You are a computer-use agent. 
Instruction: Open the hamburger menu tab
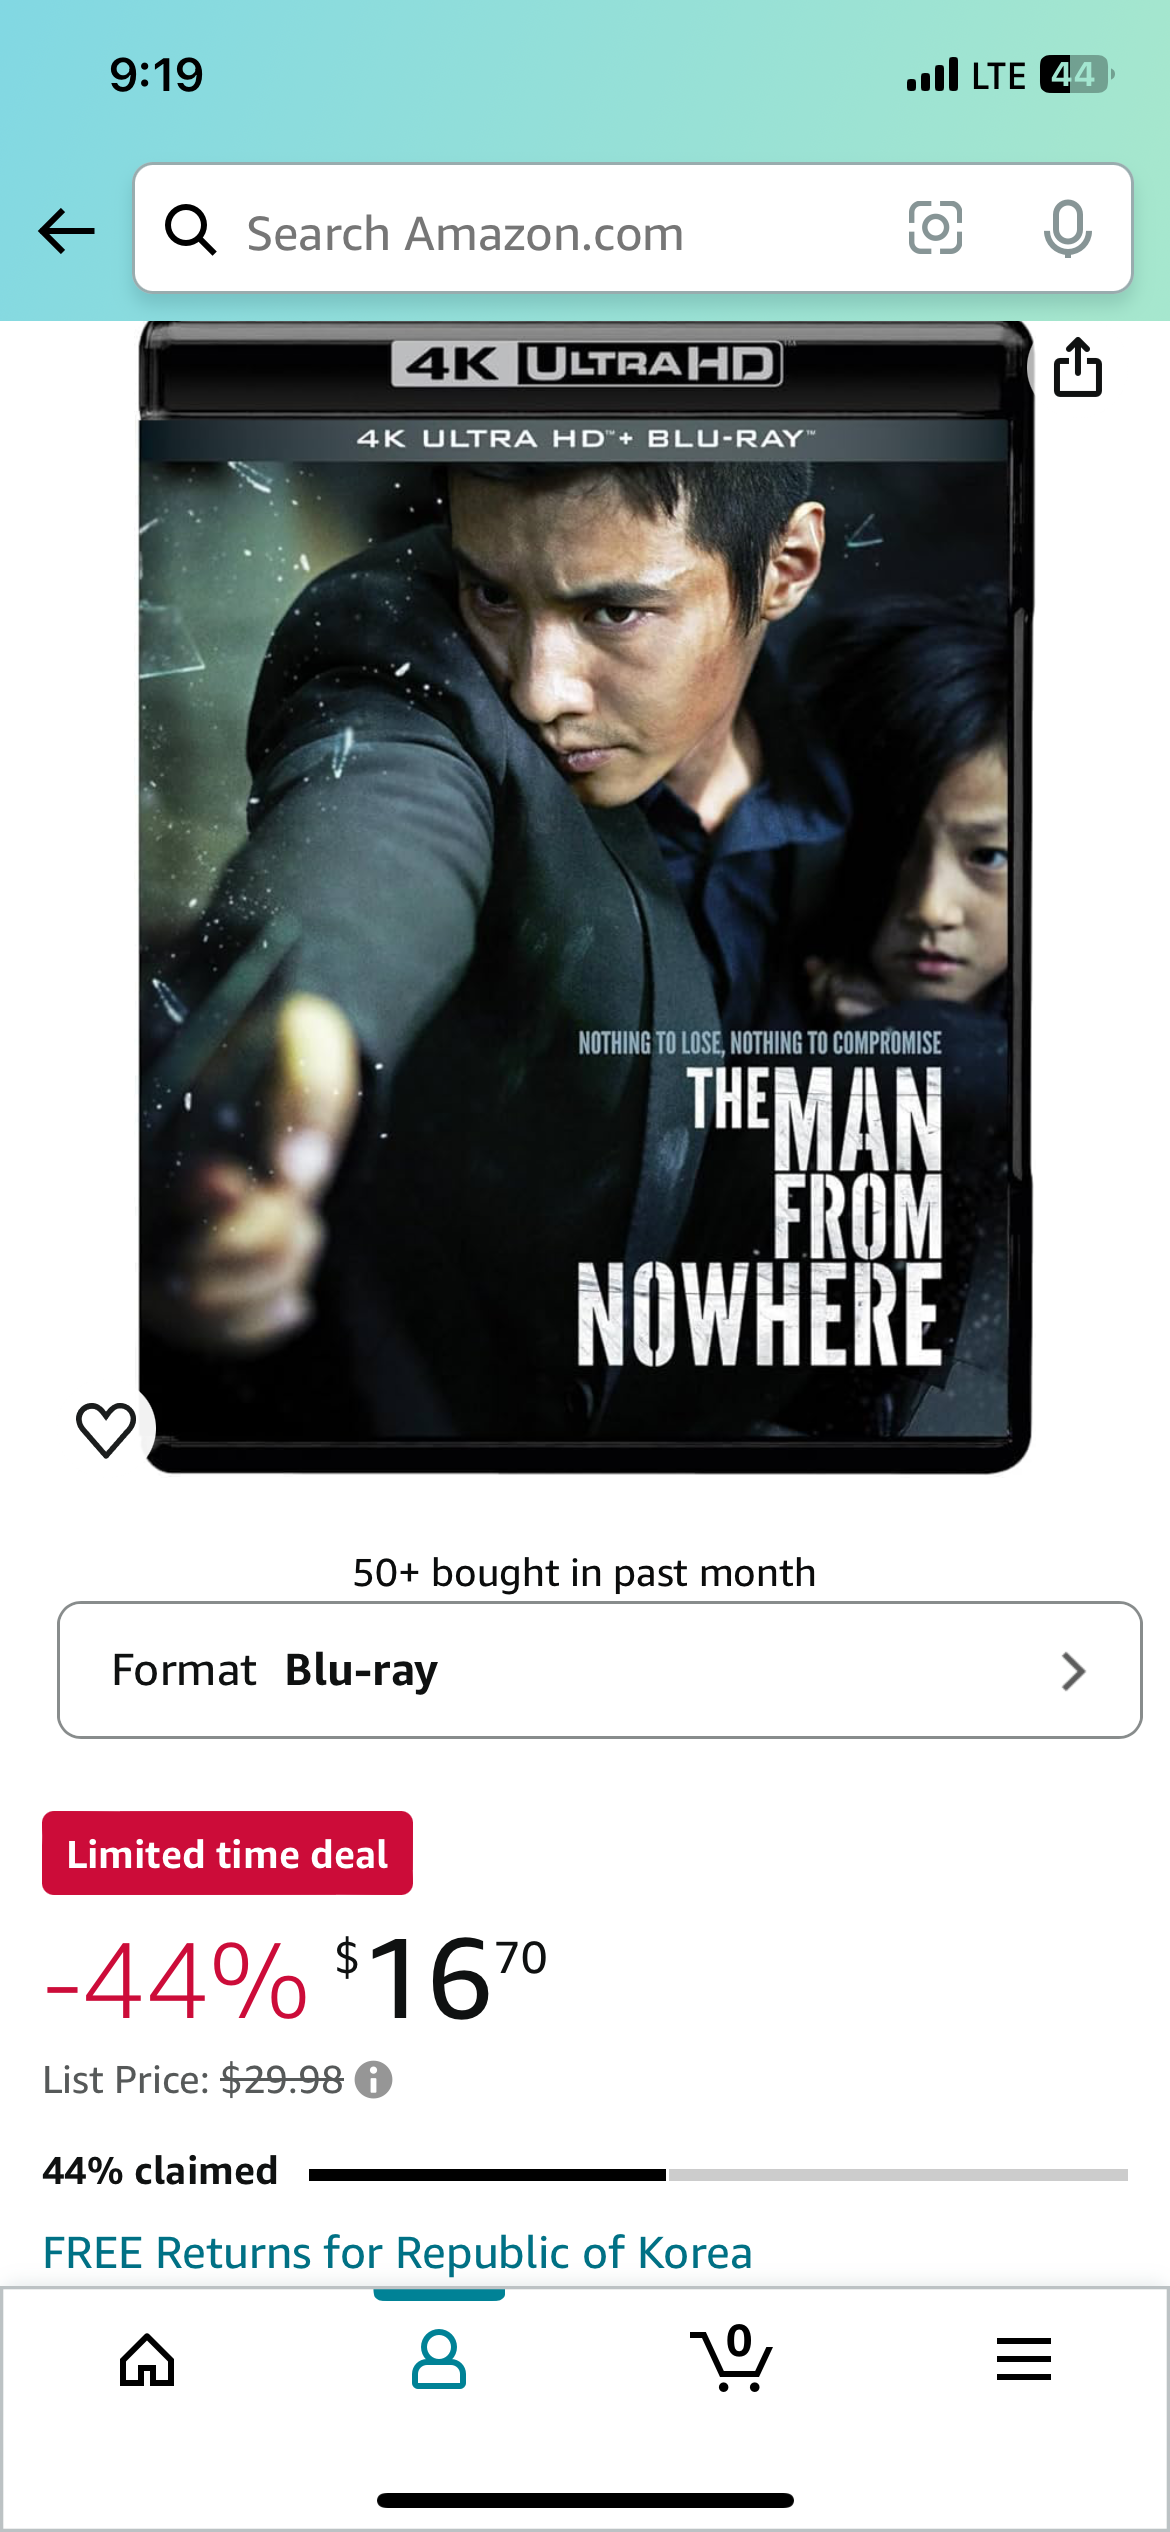(x=1024, y=2359)
